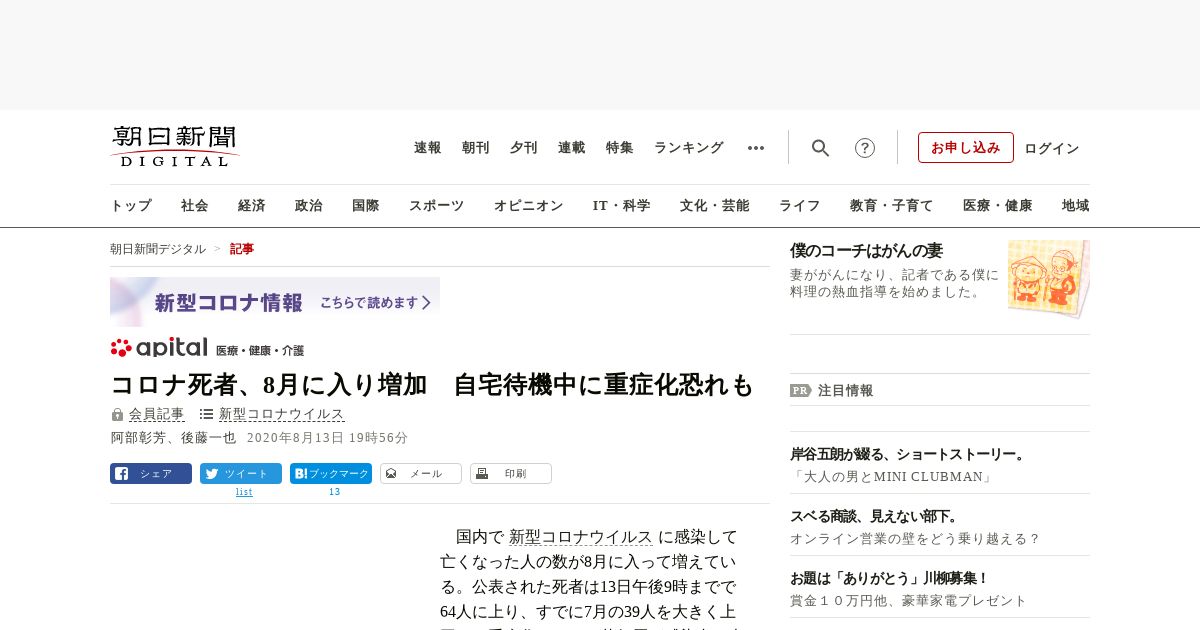
Task: Bookmark with Hatena ブックマーク button
Action: point(331,474)
